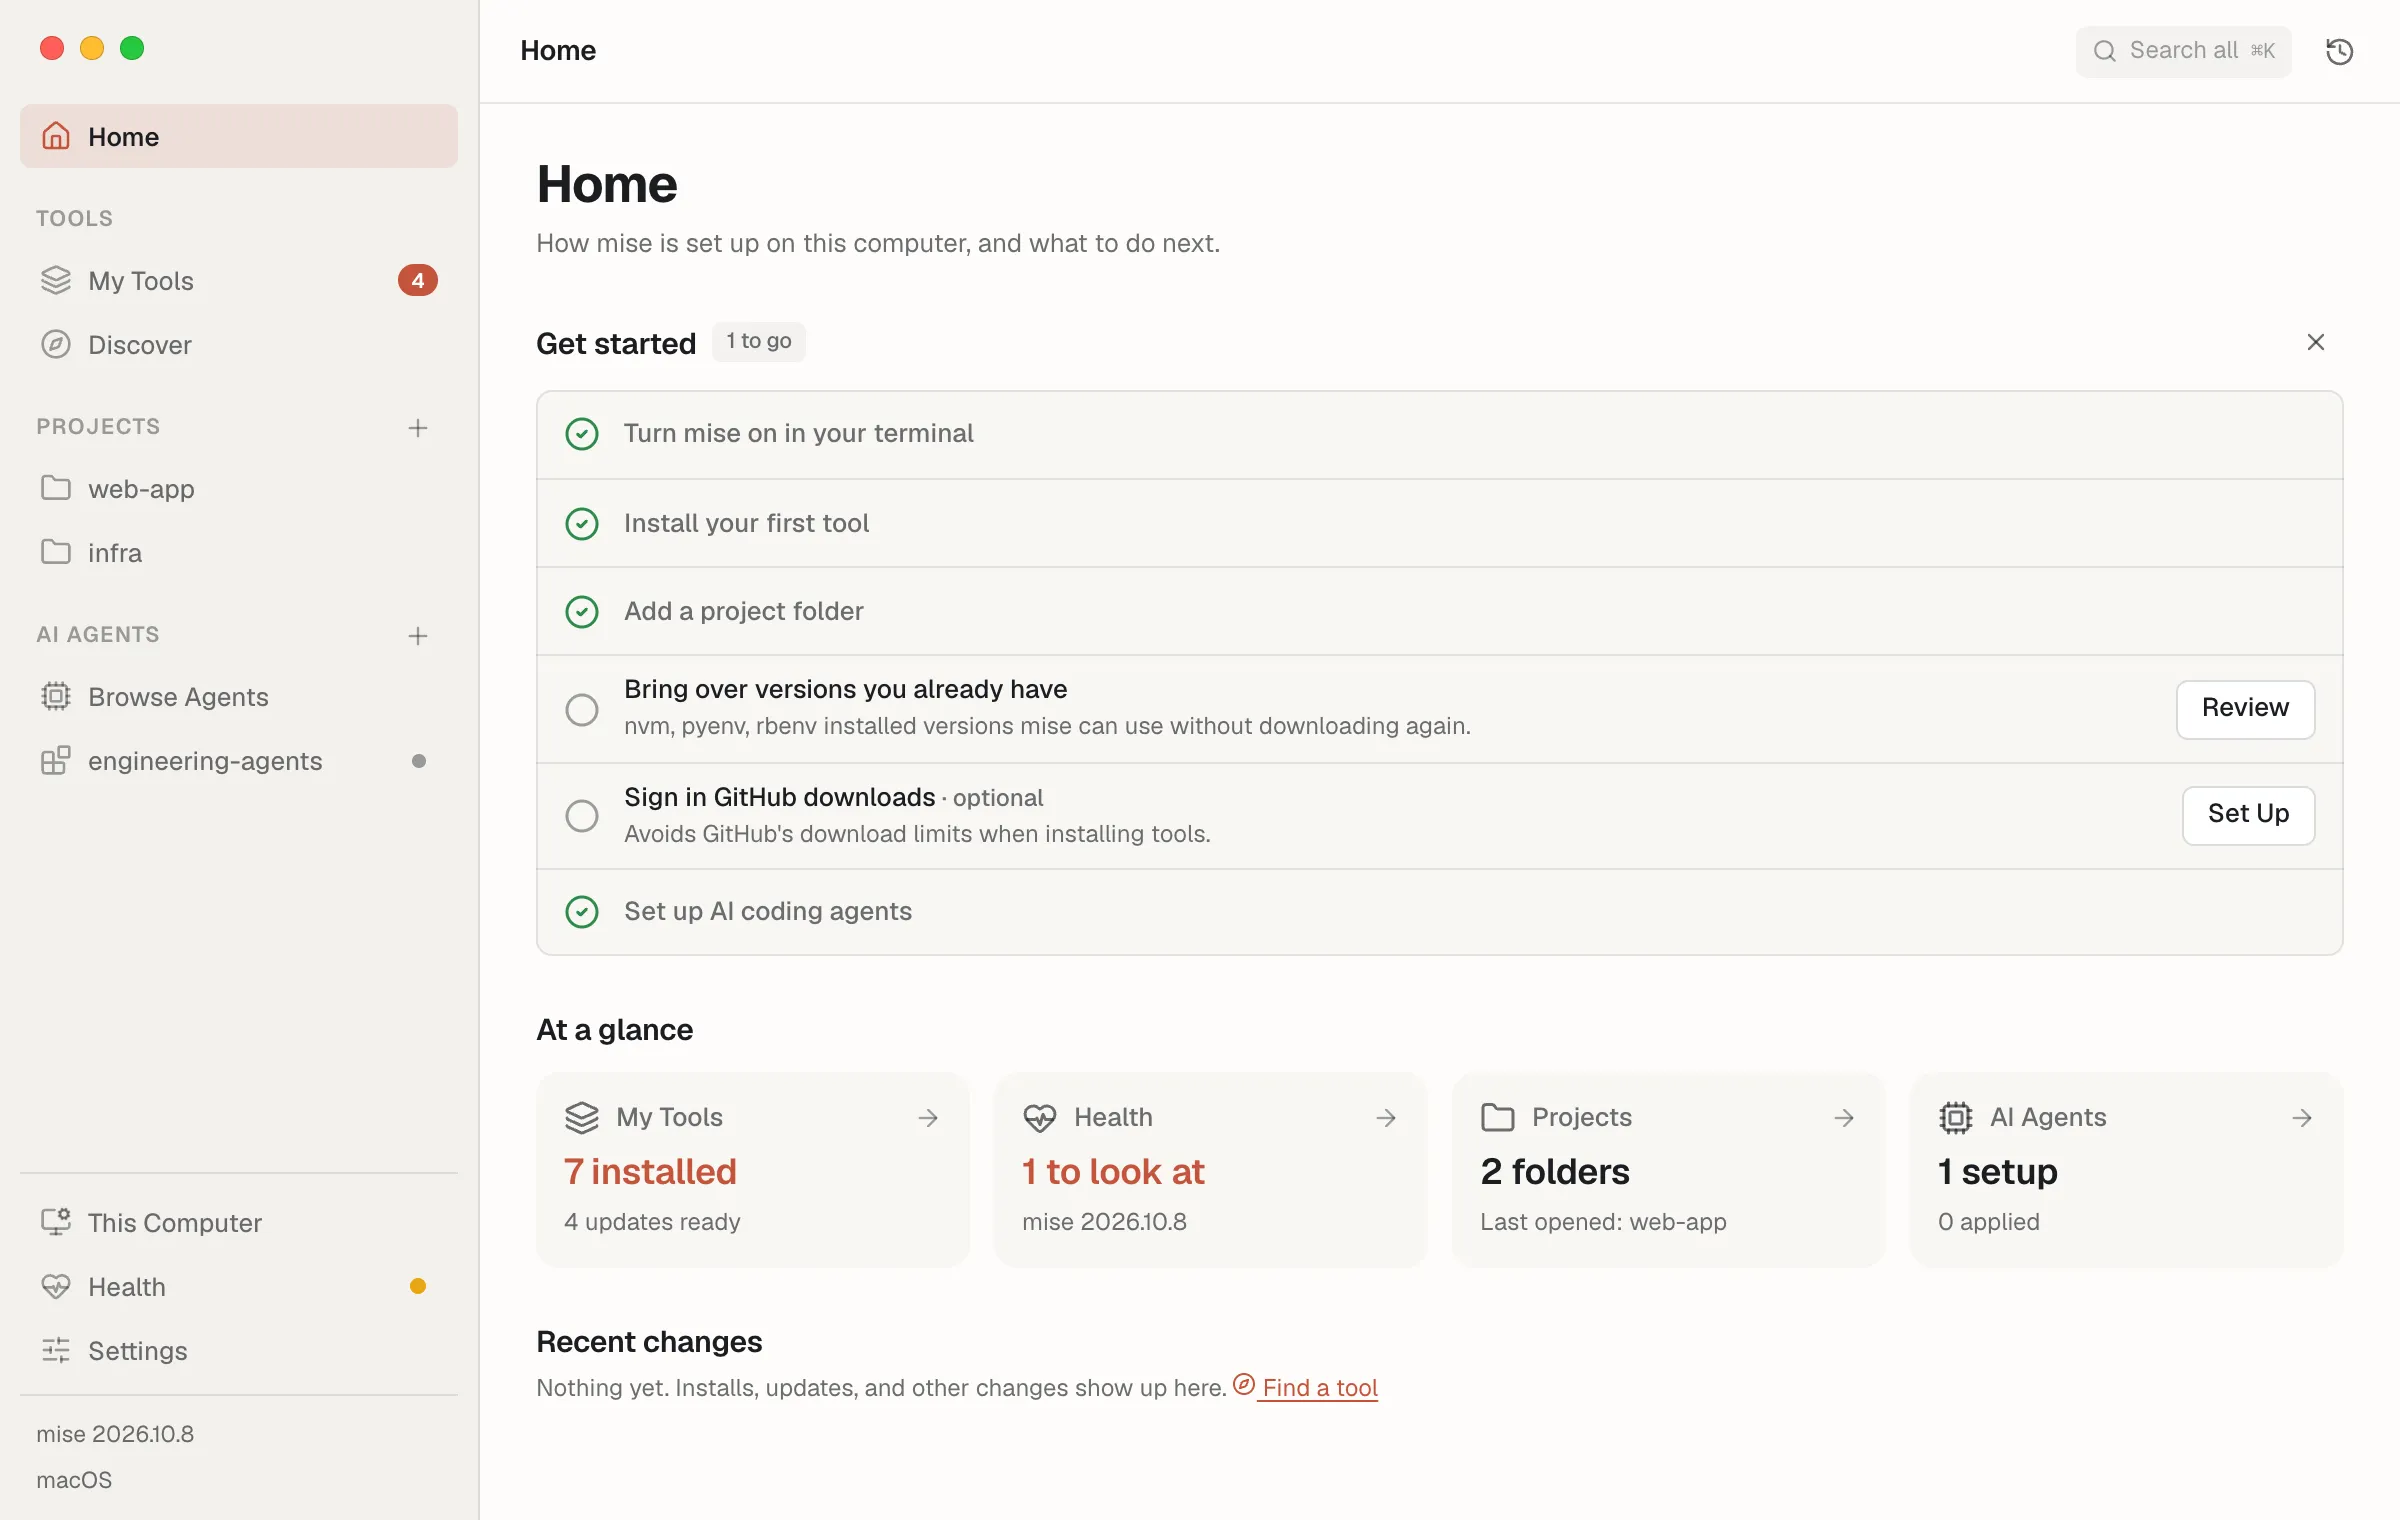2400x1520 pixels.
Task: Dismiss the Get started section with X
Action: (x=2315, y=342)
